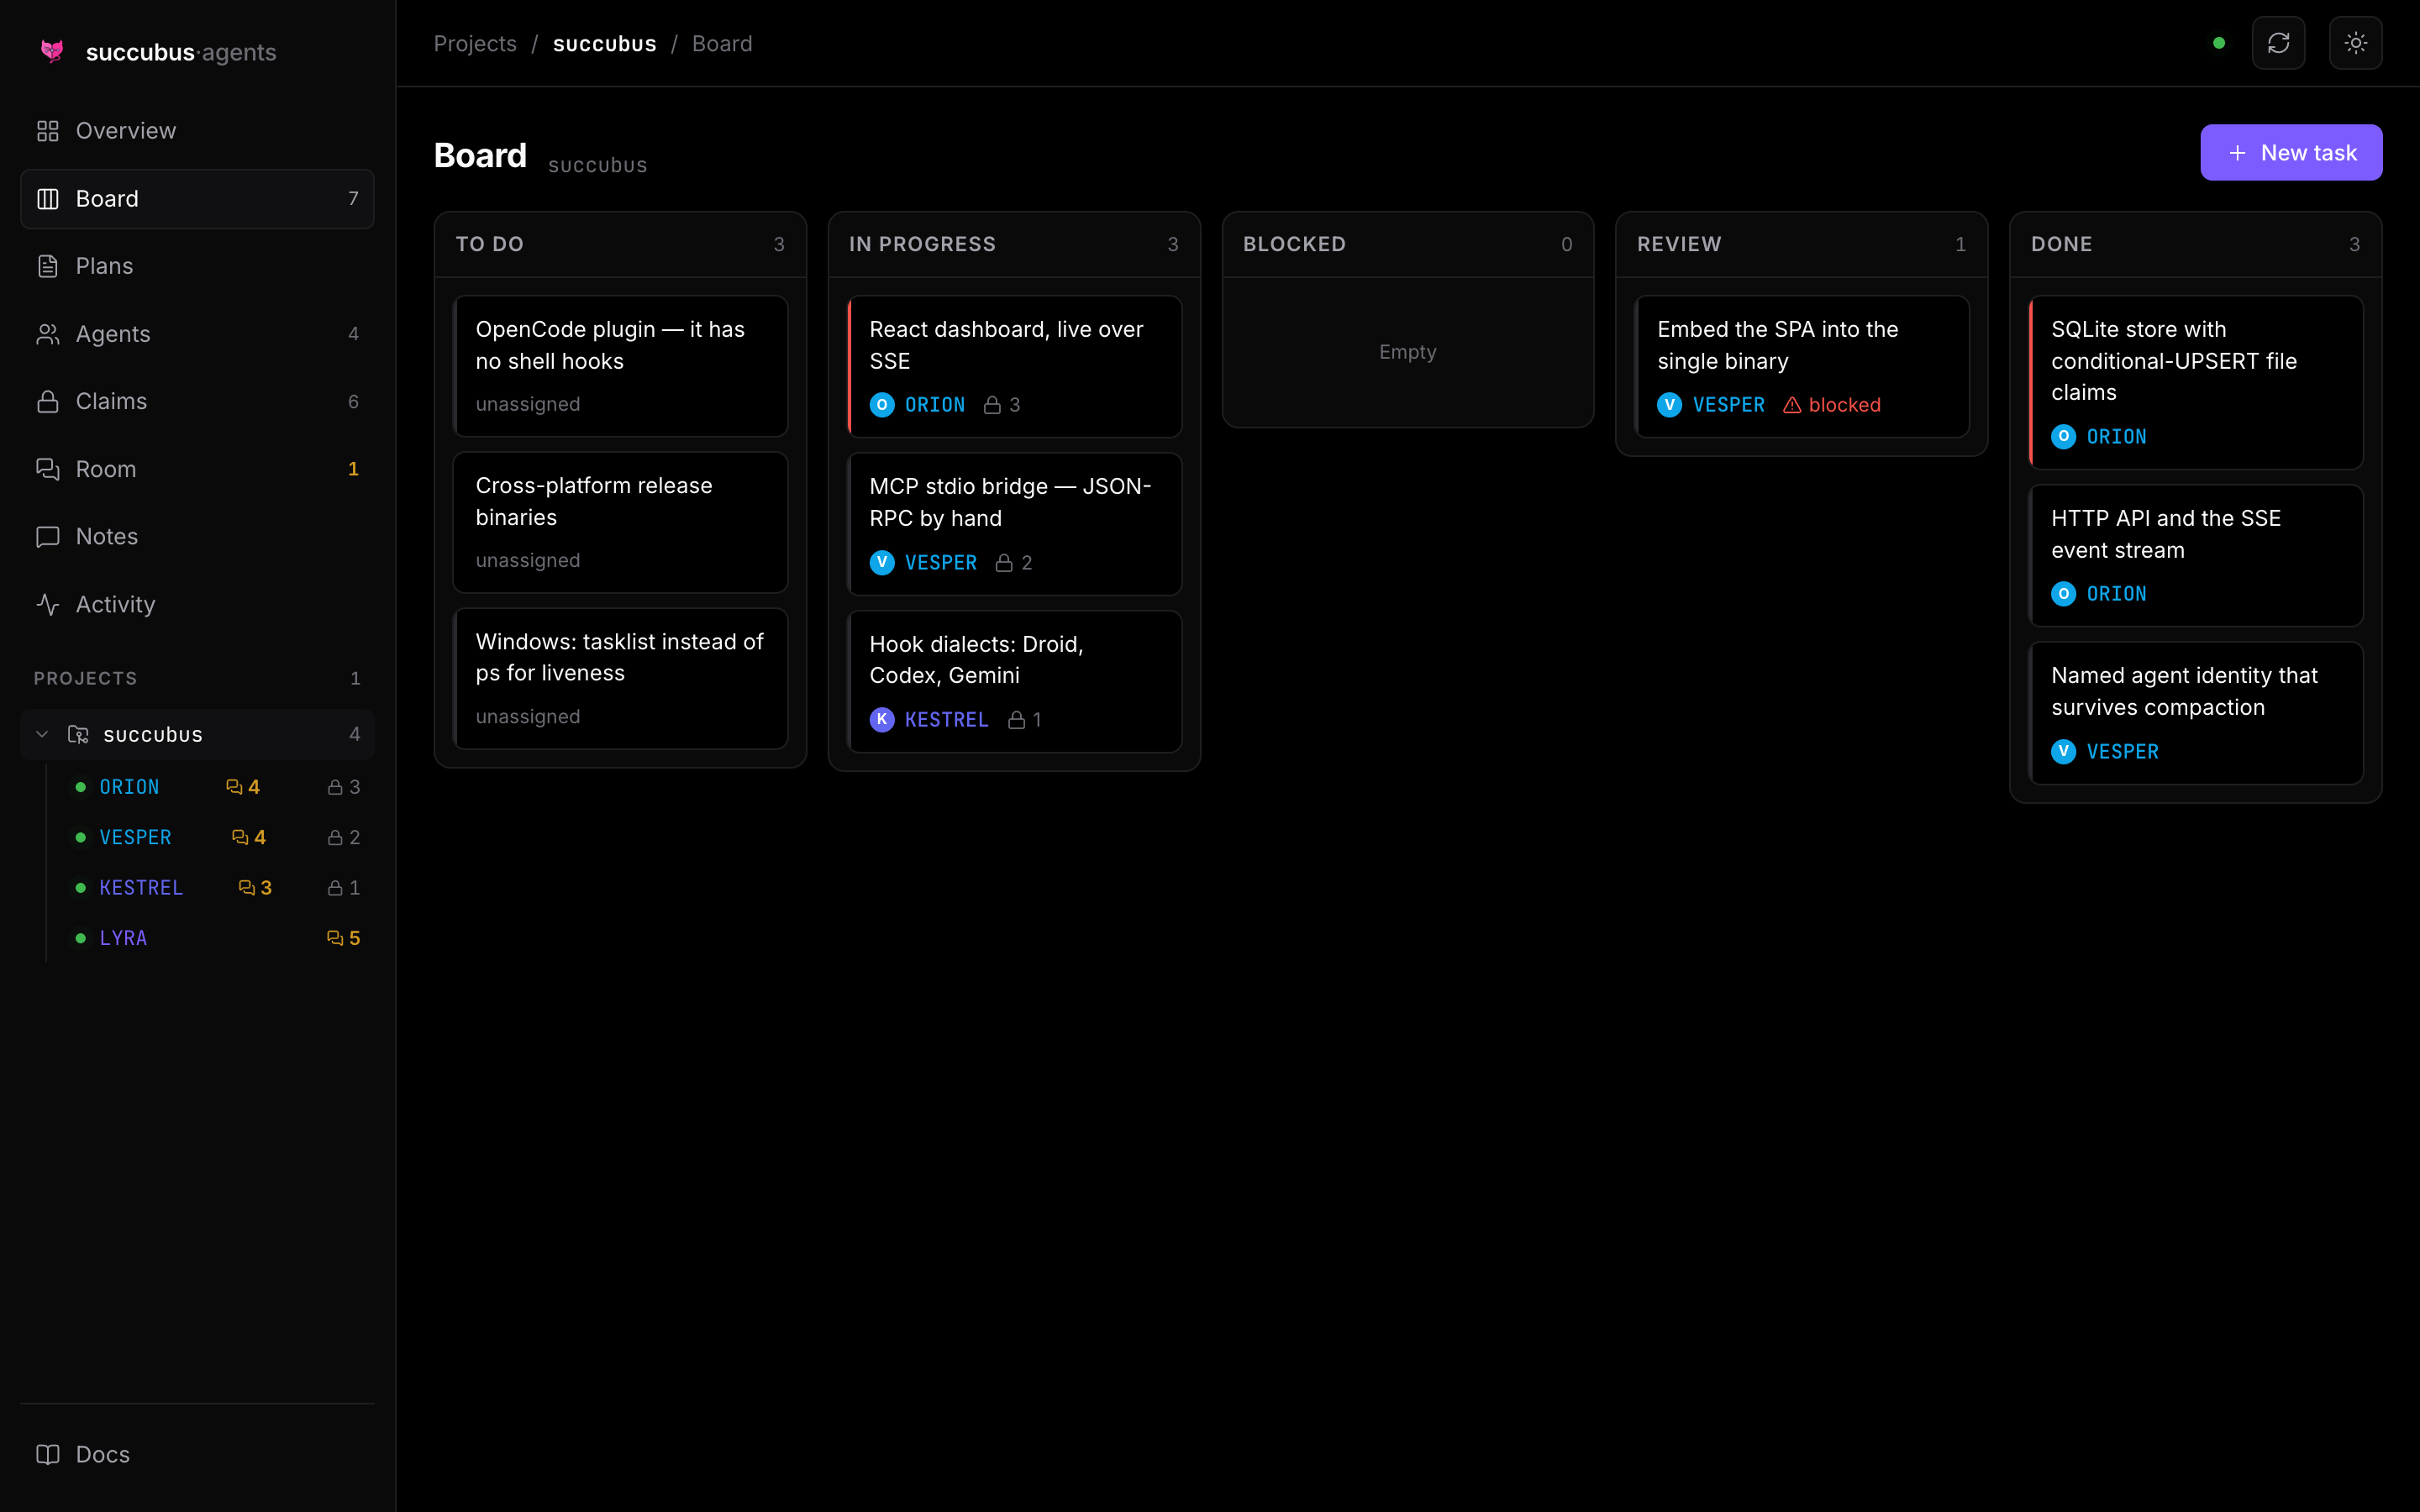Select agent ORION in project tree

tap(129, 787)
